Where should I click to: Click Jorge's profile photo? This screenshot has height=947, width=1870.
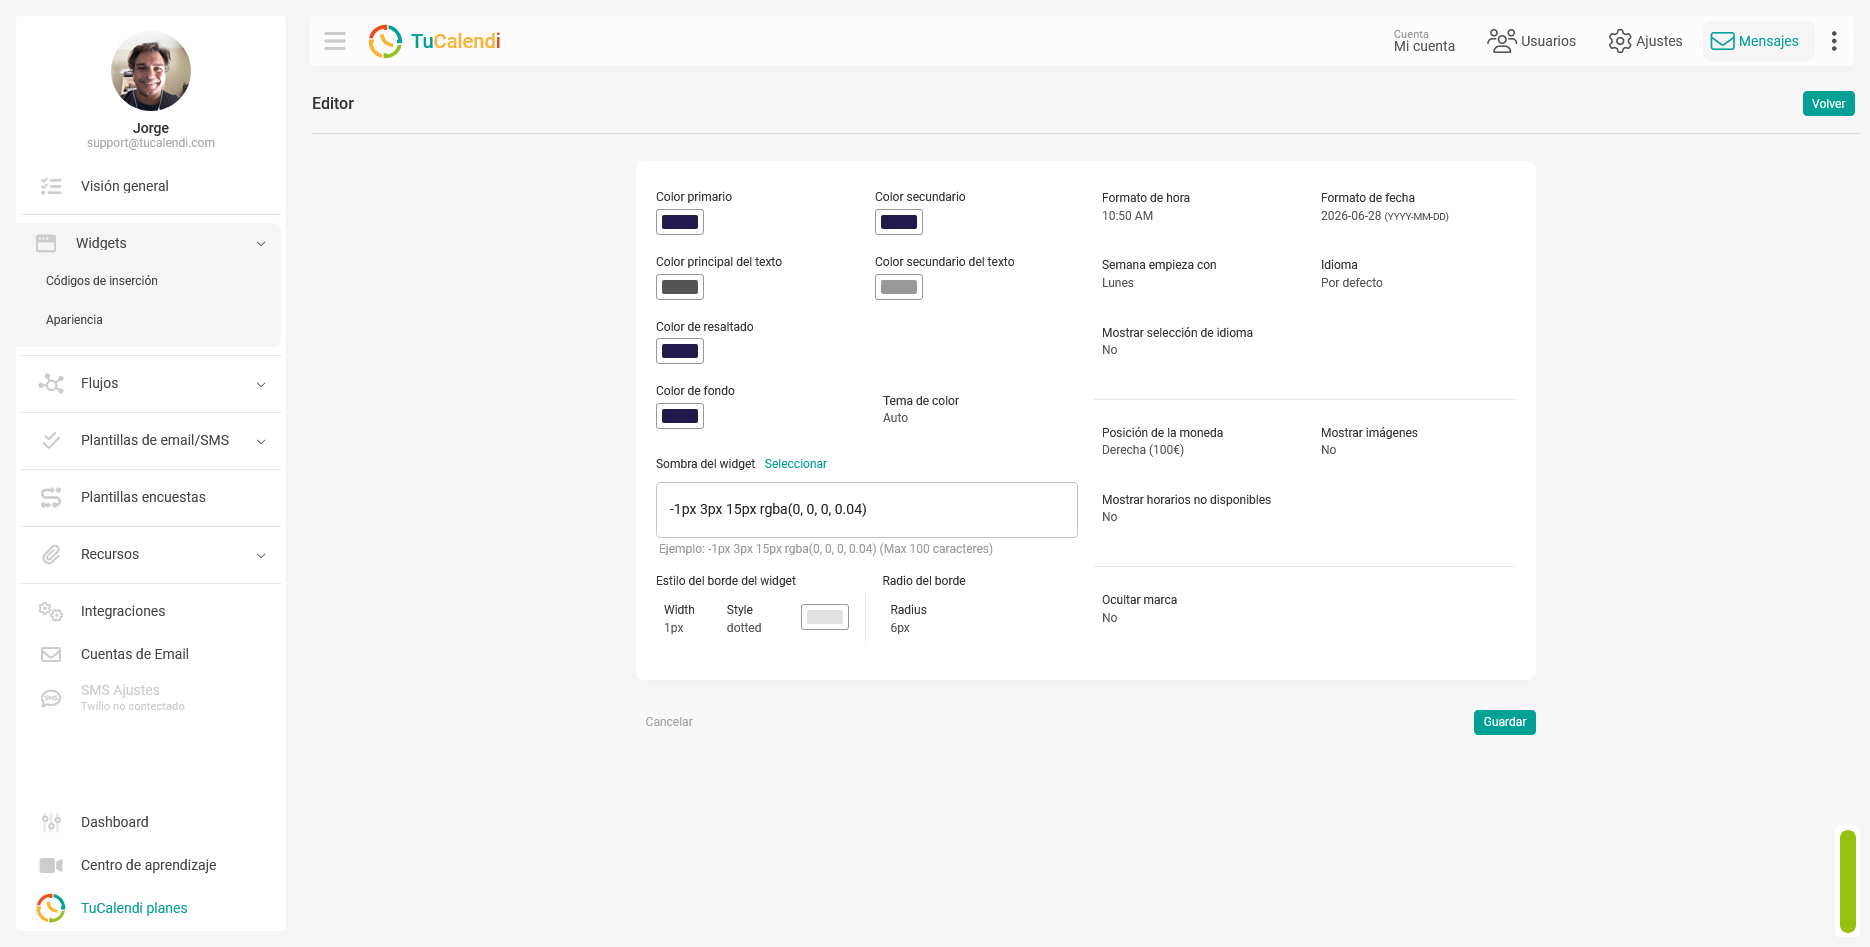coord(151,71)
